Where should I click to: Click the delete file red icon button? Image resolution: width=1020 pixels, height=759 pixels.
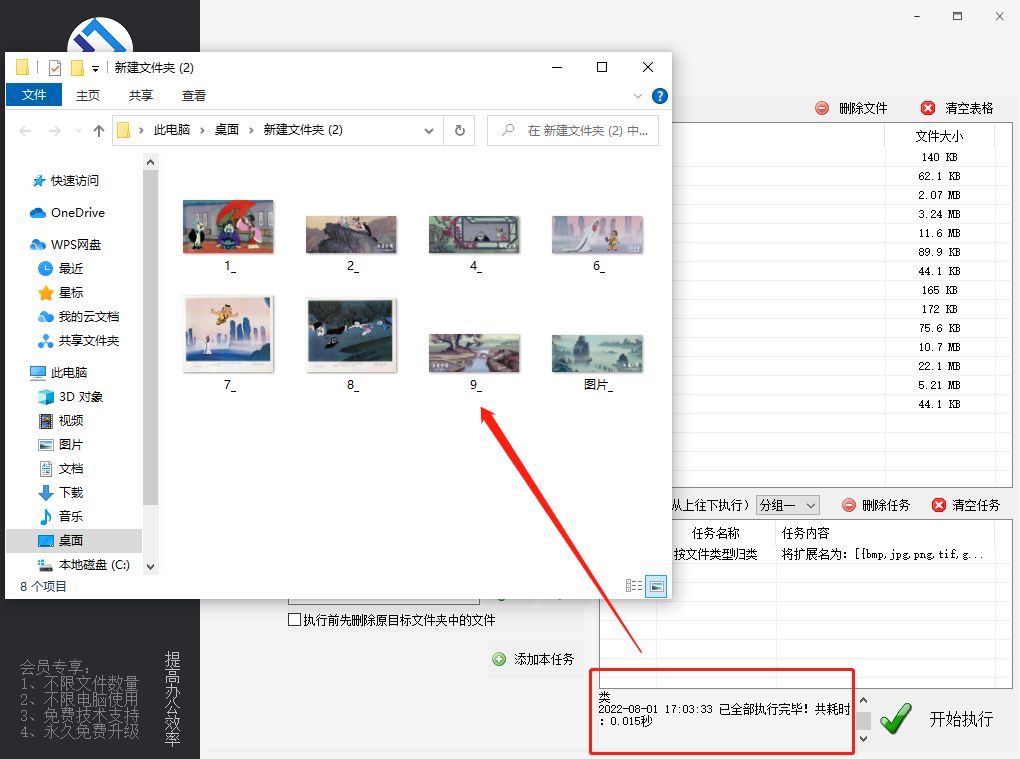point(822,108)
